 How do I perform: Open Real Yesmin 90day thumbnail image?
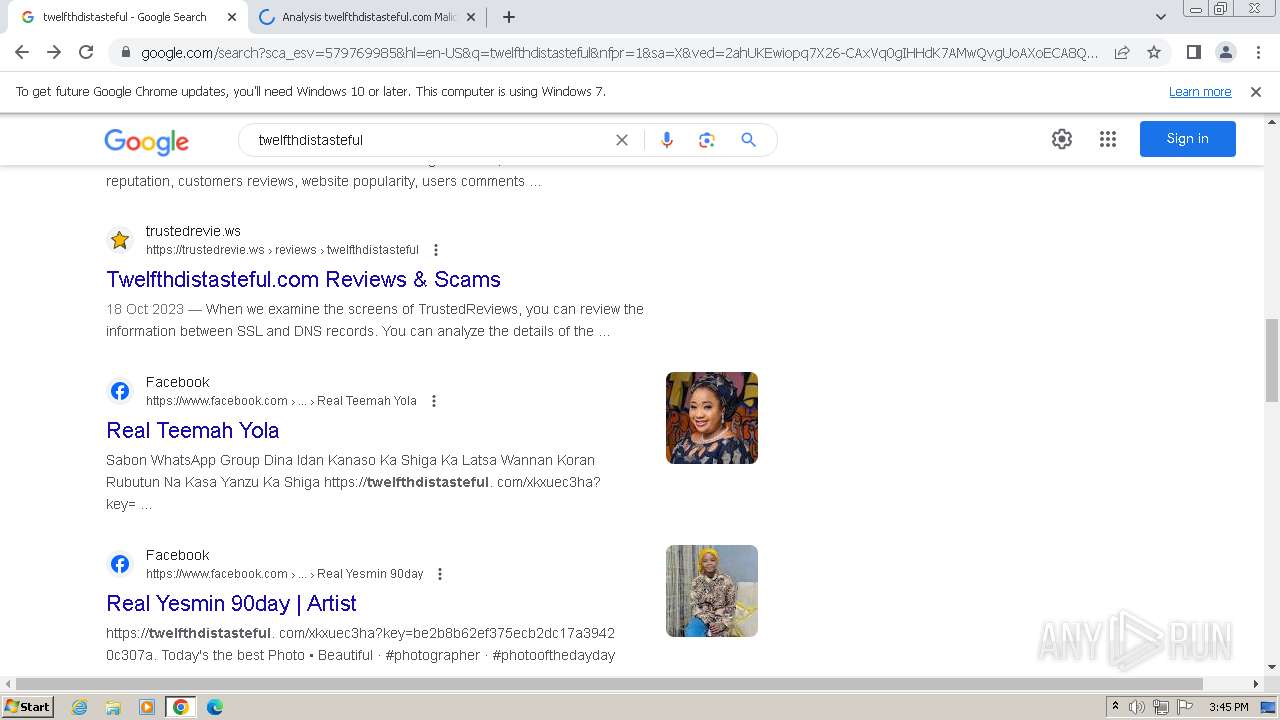[712, 591]
